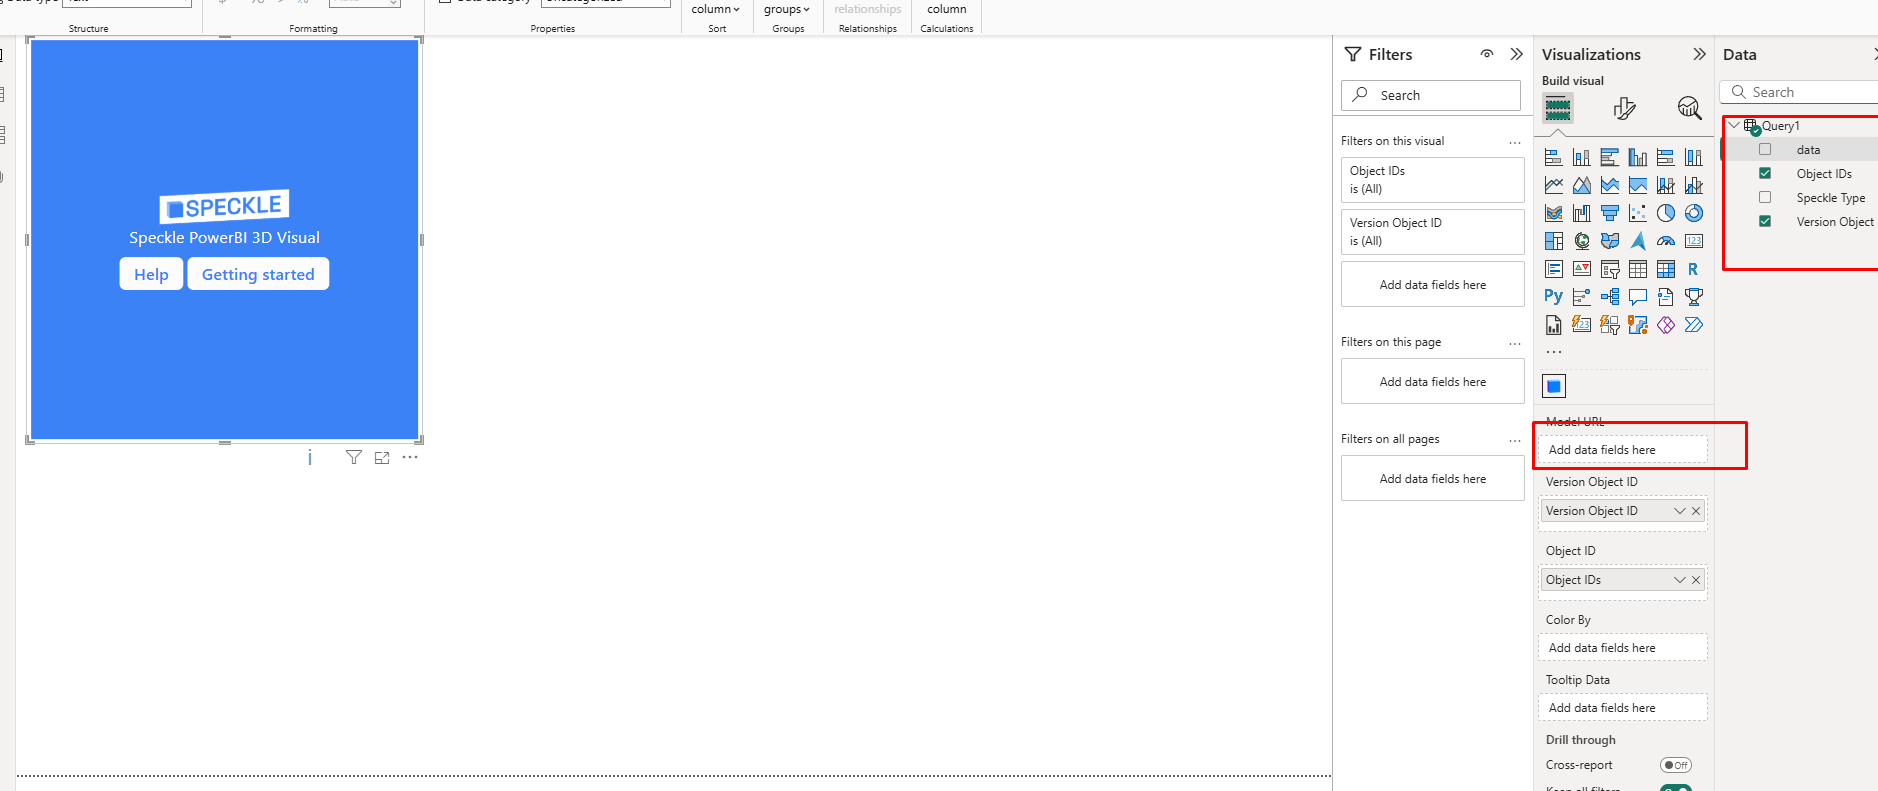Select the Donut chart visual
The image size is (1878, 791).
tap(1693, 213)
